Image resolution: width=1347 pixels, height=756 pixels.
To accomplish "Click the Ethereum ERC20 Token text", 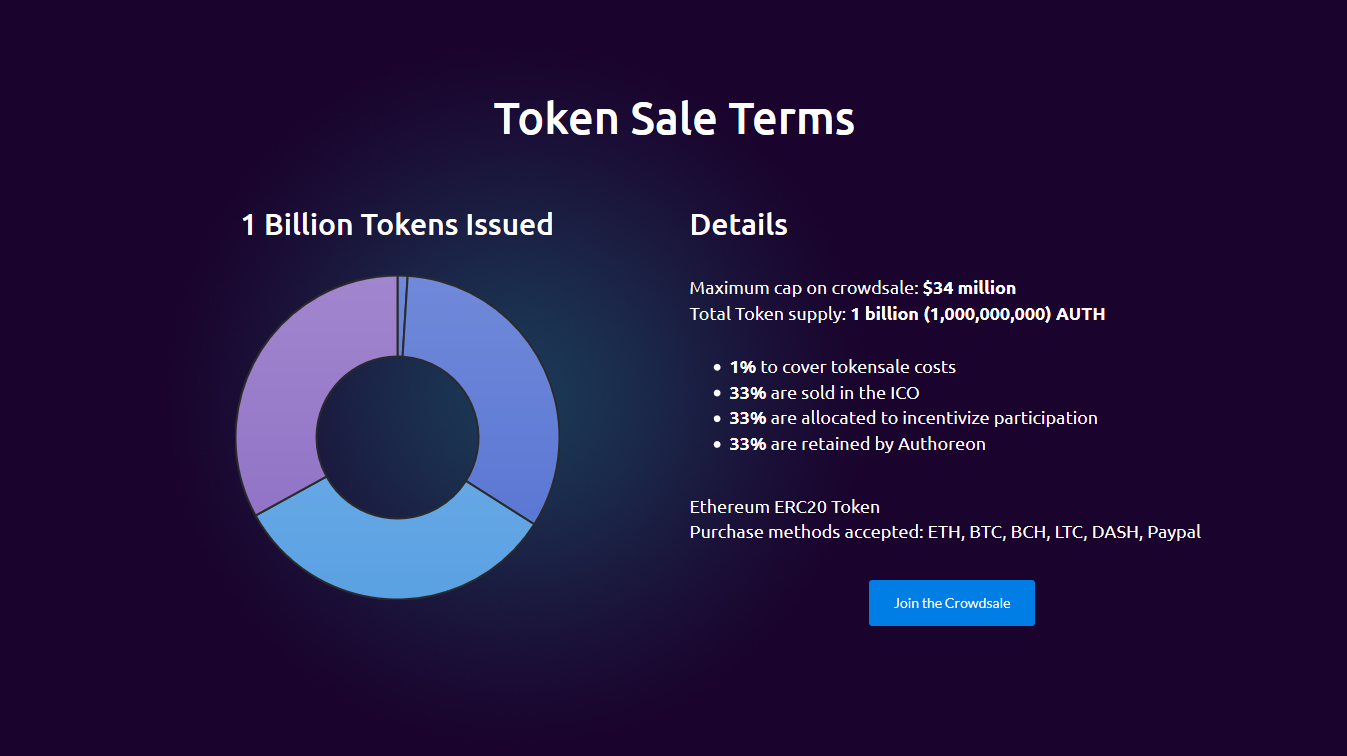I will (784, 507).
